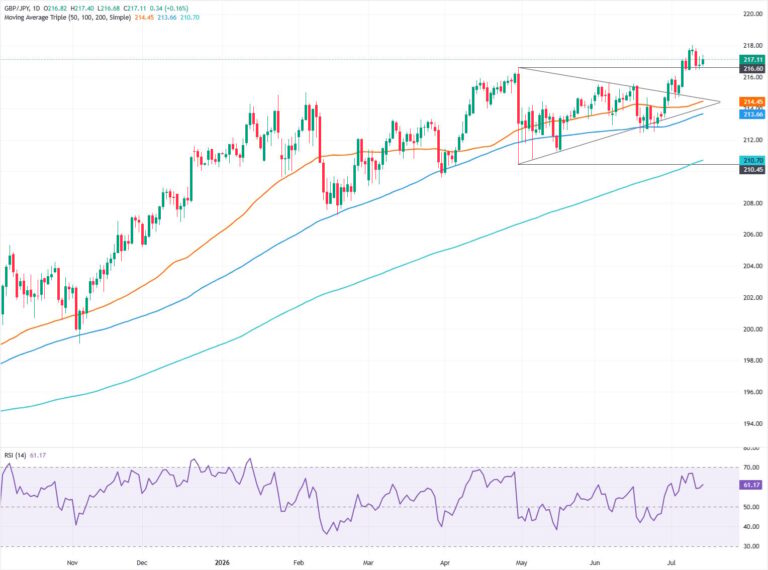
Task: Click the Dec label on the time axis
Action: (x=142, y=563)
